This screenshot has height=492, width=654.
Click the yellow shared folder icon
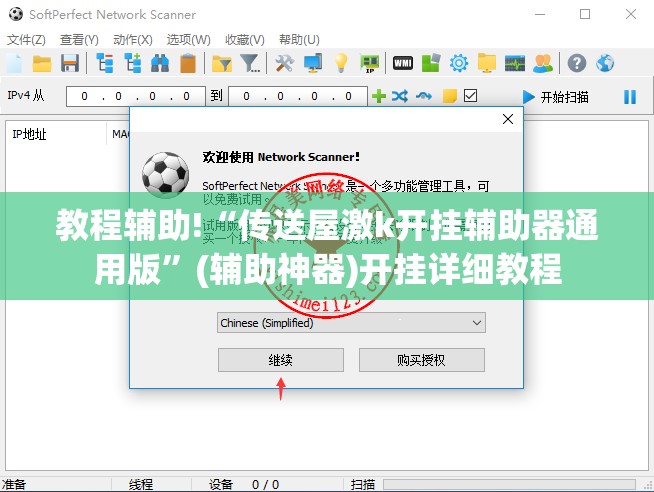pyautogui.click(x=487, y=63)
